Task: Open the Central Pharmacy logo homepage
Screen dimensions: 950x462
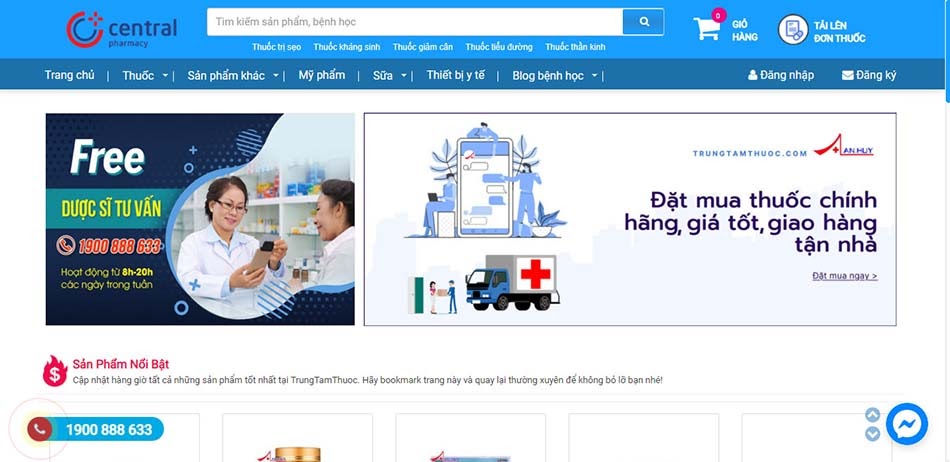Action: click(121, 29)
